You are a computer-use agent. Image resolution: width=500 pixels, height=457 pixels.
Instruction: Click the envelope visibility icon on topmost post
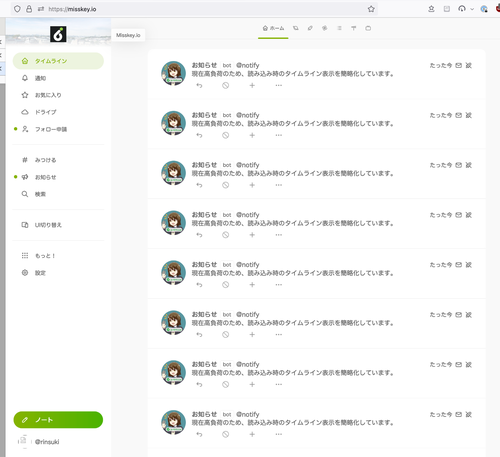point(459,65)
